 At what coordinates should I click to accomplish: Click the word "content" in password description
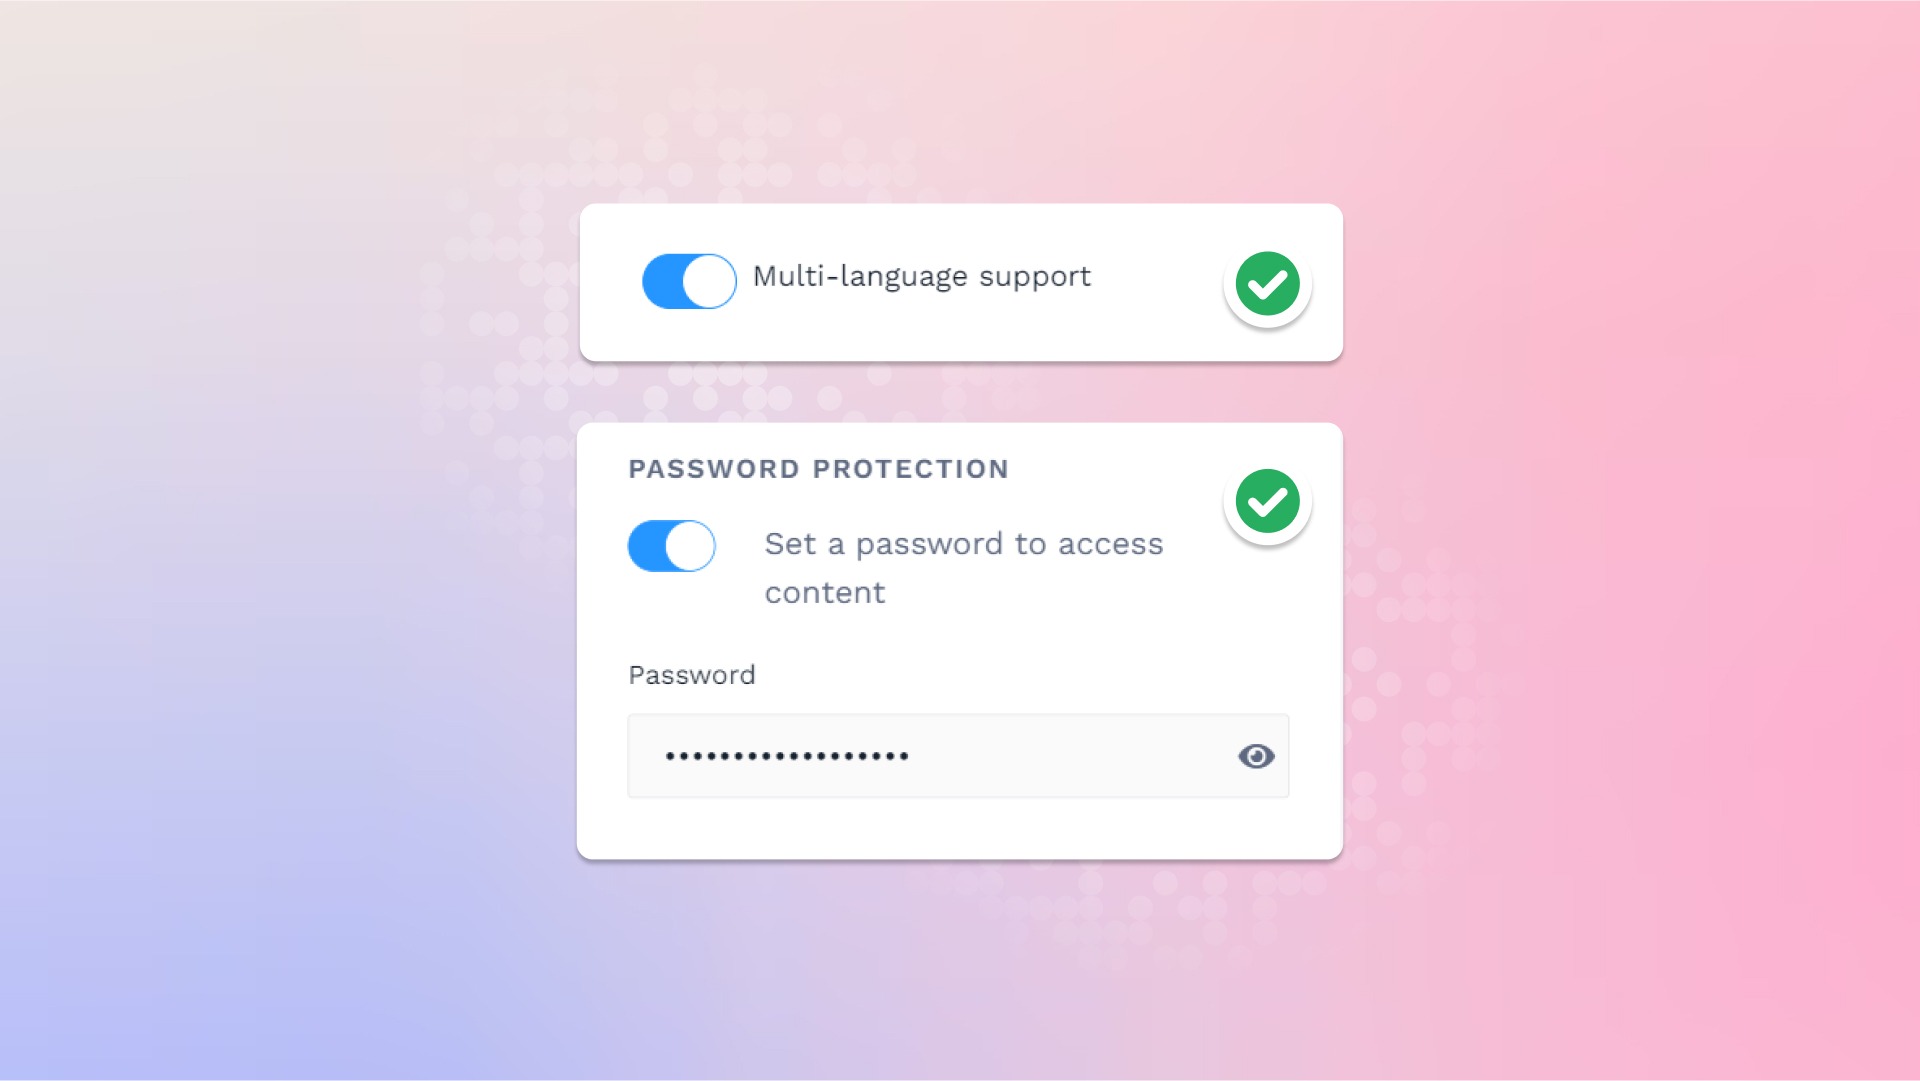pyautogui.click(x=825, y=593)
